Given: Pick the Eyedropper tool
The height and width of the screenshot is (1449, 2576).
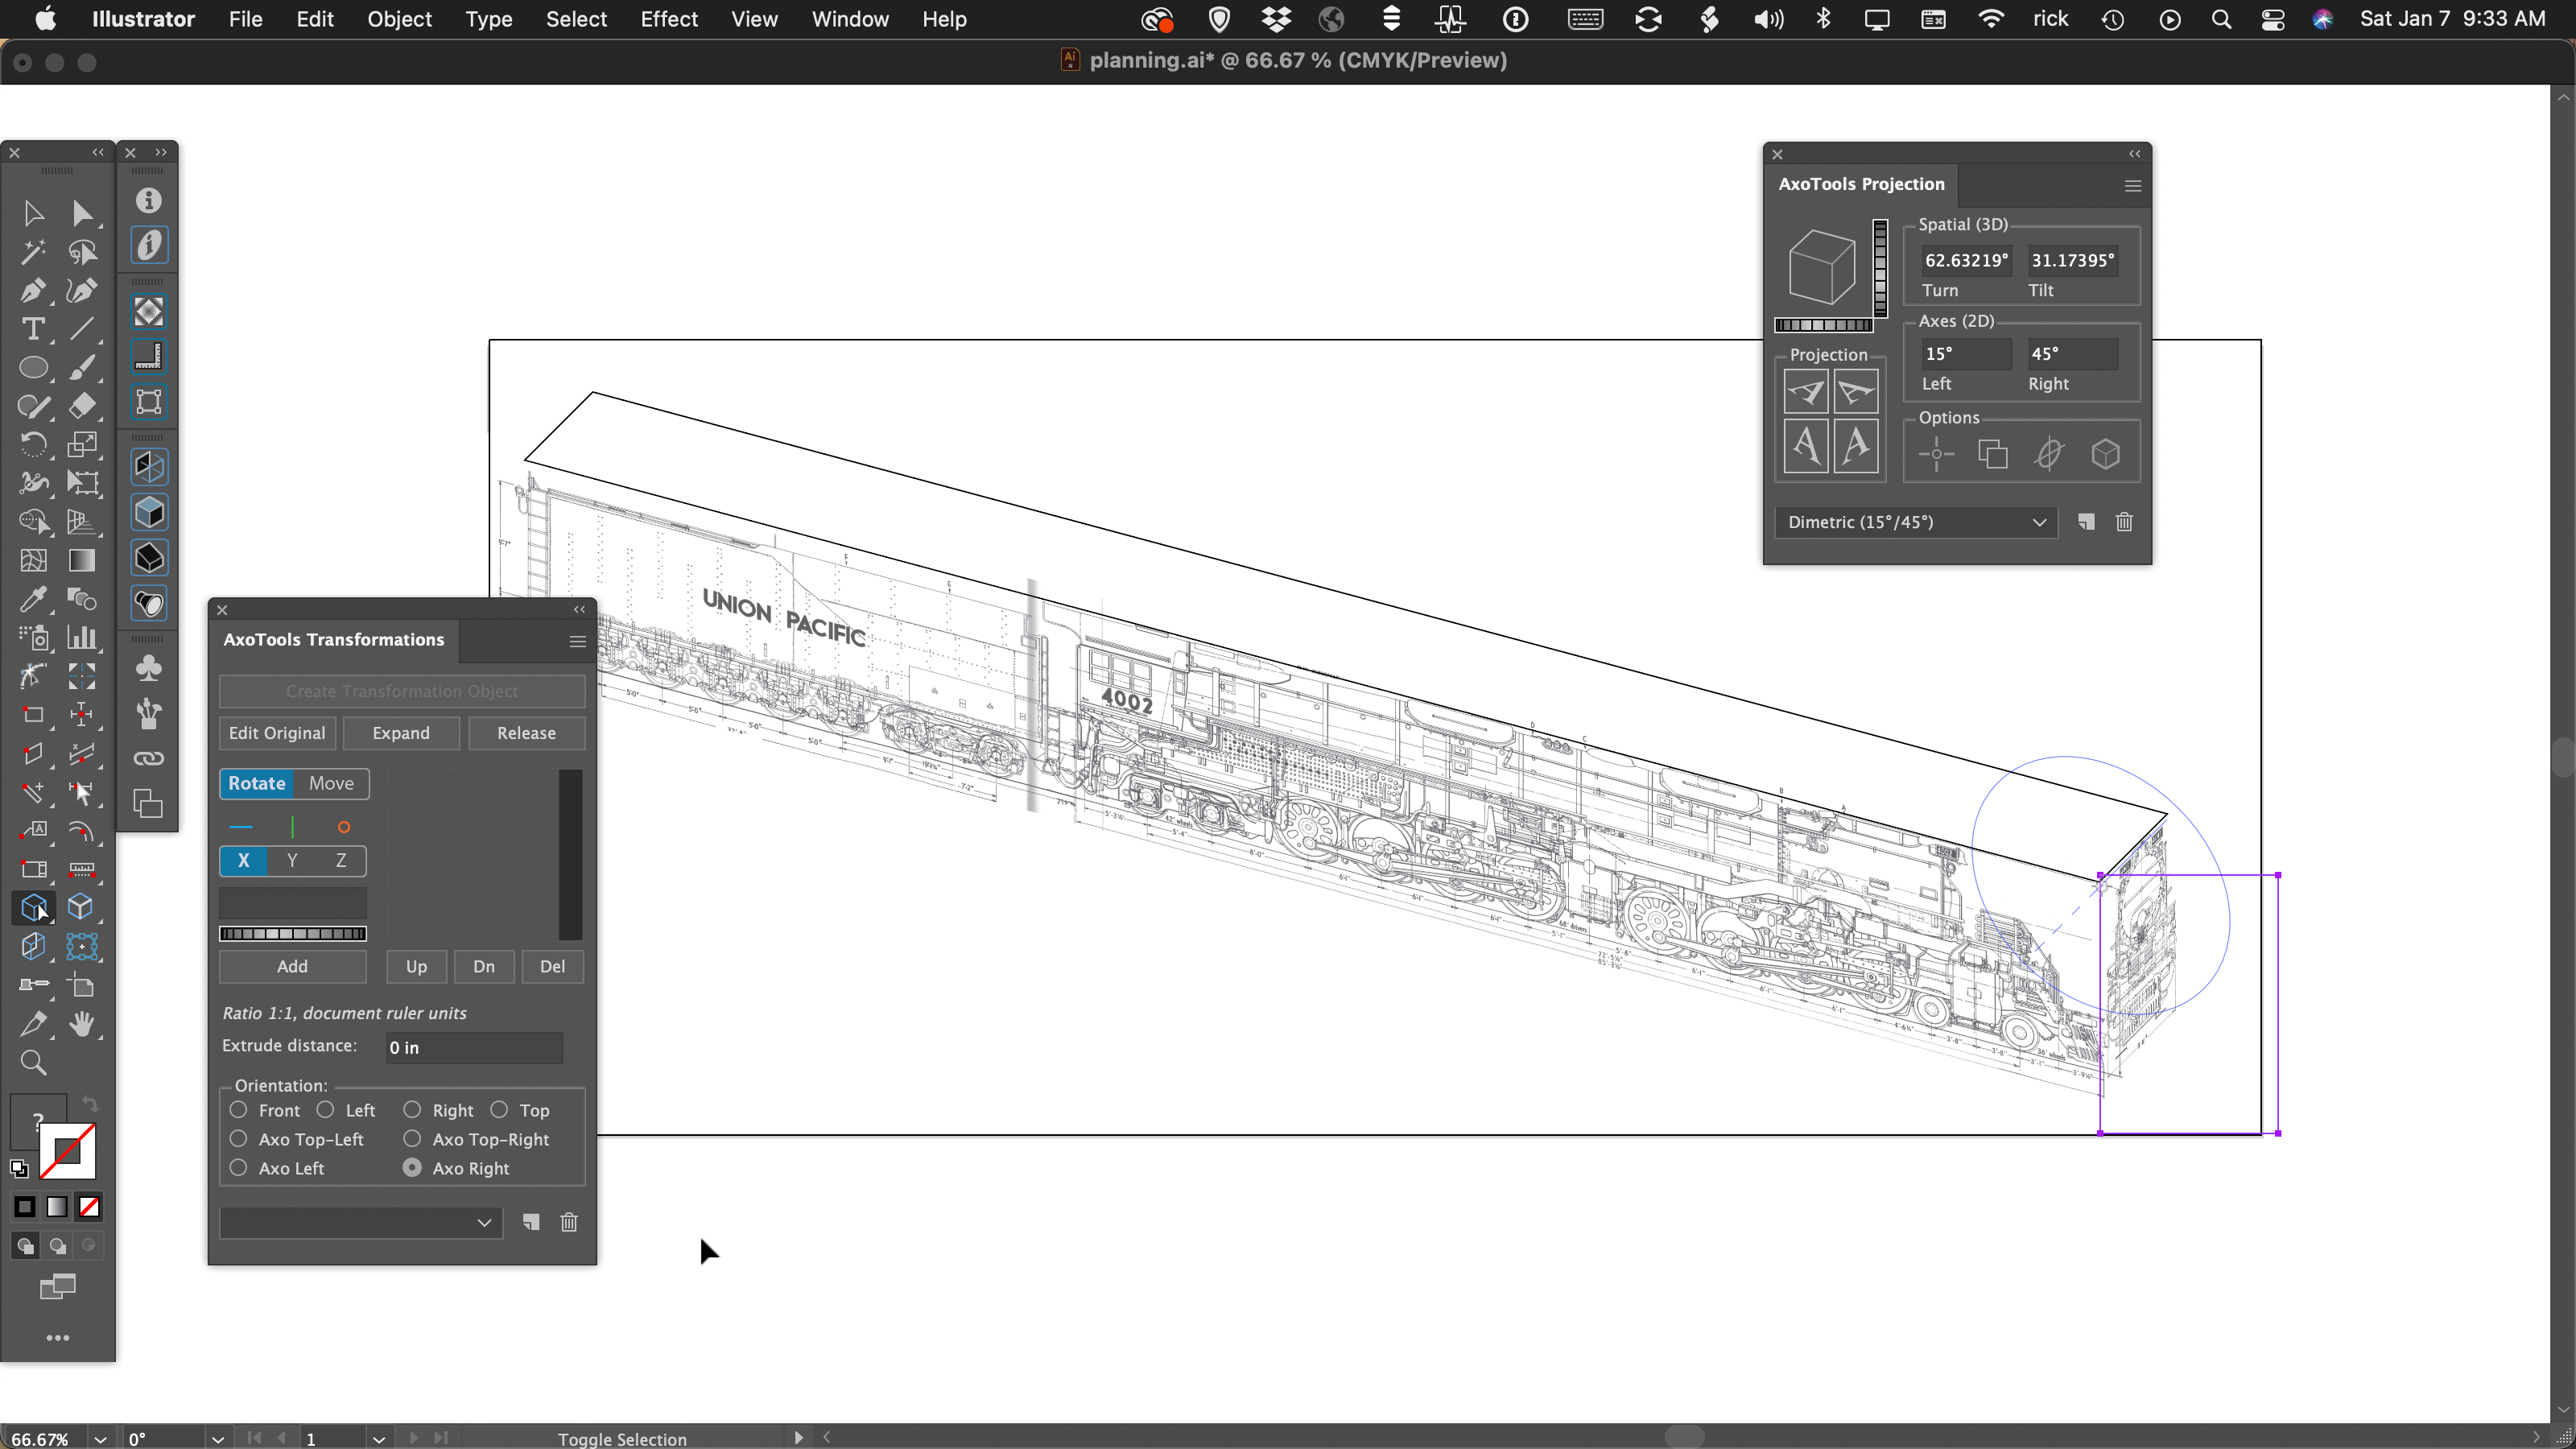Looking at the screenshot, I should click(33, 599).
